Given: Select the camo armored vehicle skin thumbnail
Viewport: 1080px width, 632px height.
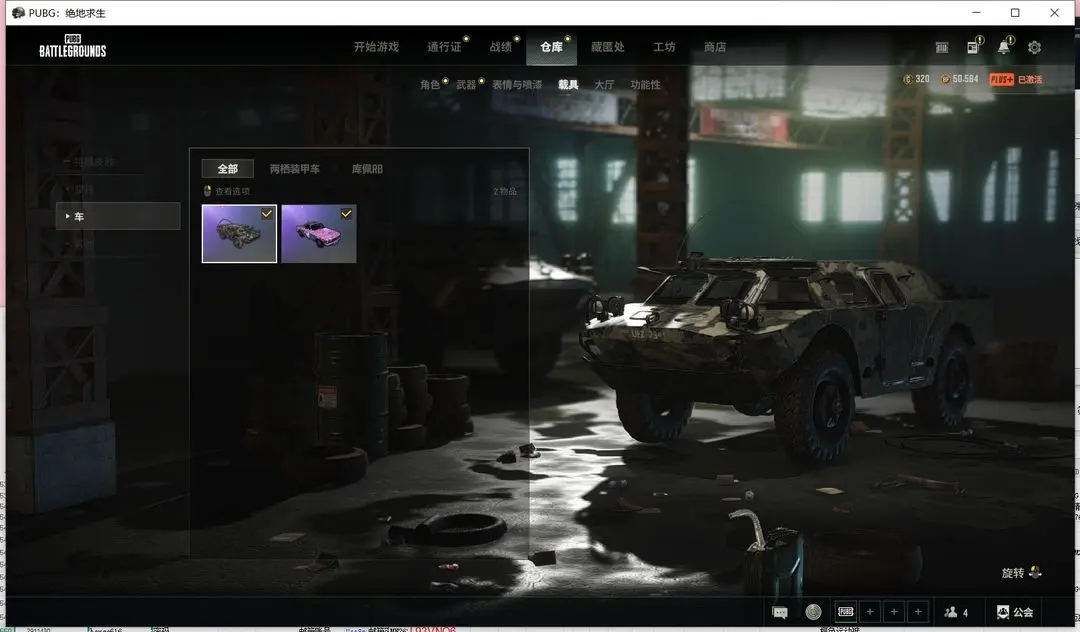Looking at the screenshot, I should (239, 233).
